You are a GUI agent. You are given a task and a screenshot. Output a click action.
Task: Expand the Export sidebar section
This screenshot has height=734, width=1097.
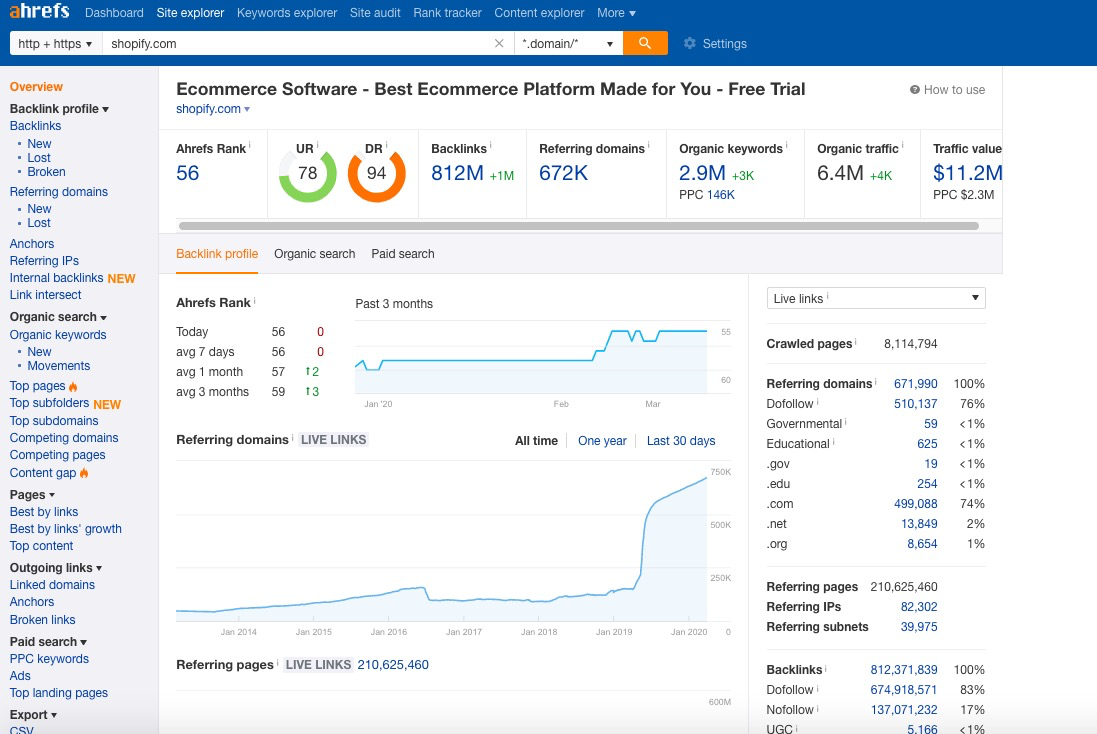coord(34,714)
